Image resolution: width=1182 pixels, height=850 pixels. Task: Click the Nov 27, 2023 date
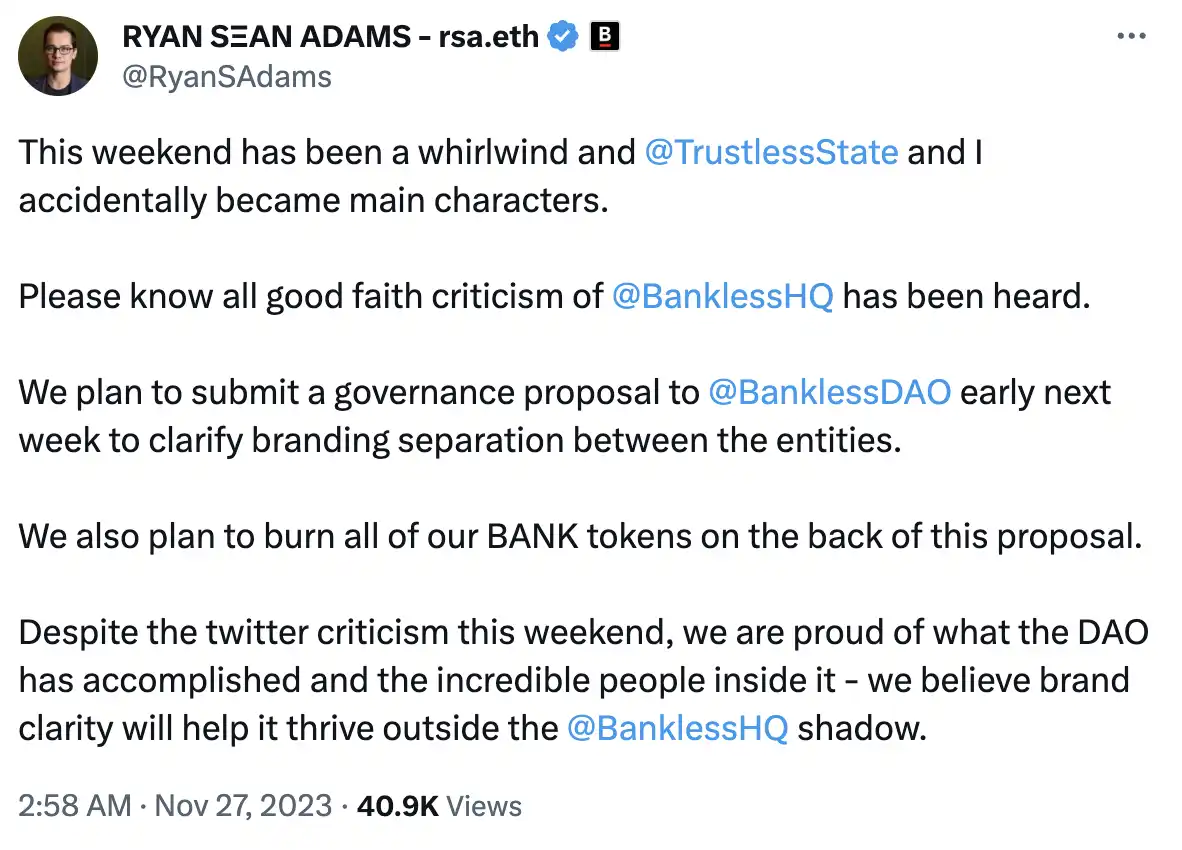245,806
